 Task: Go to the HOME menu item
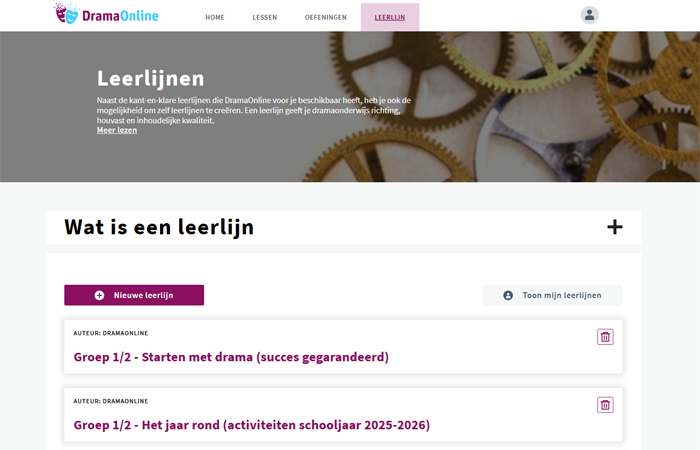click(x=215, y=17)
